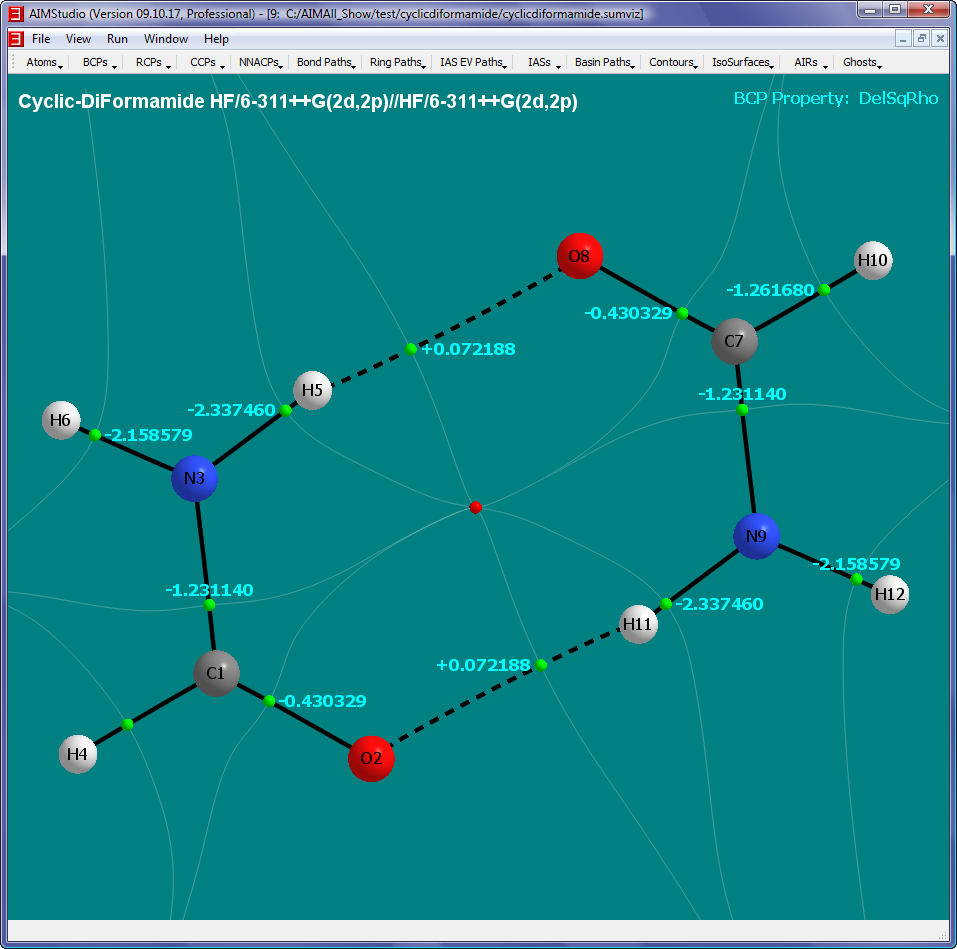This screenshot has width=957, height=949.
Task: Expand the BCPs toolbar dropdown
Action: click(x=99, y=62)
